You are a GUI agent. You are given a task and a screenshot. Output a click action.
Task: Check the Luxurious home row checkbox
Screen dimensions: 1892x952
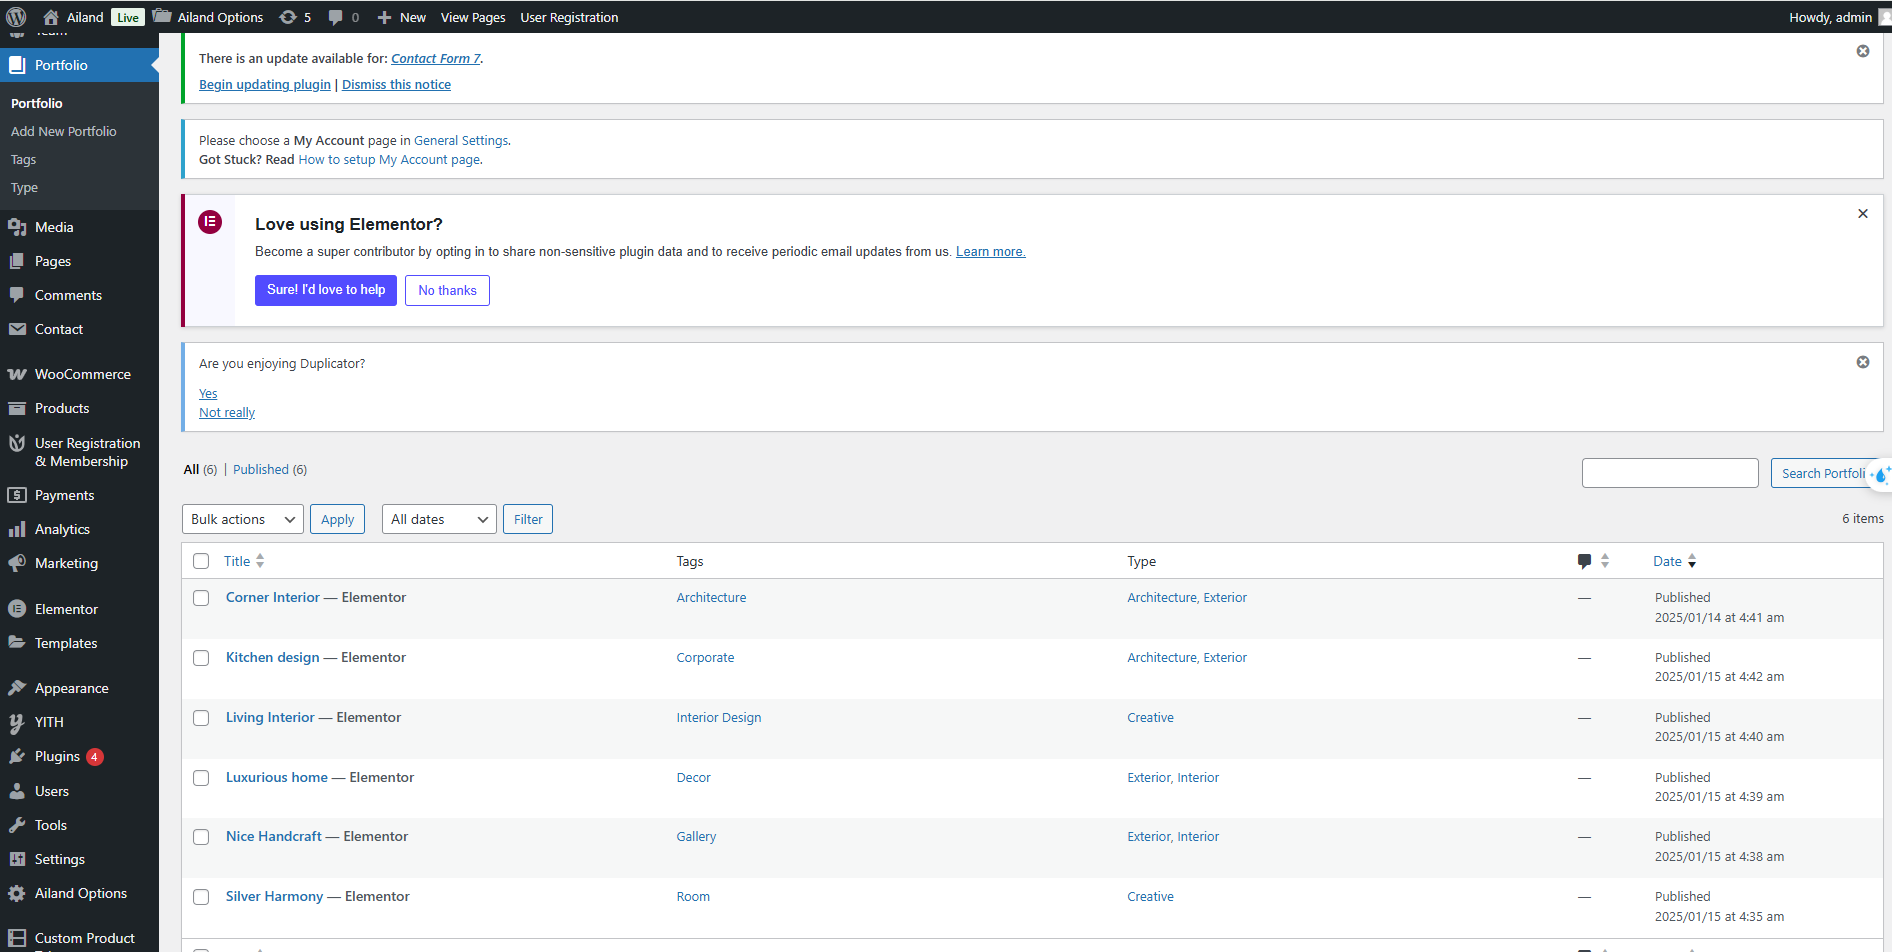(x=201, y=778)
